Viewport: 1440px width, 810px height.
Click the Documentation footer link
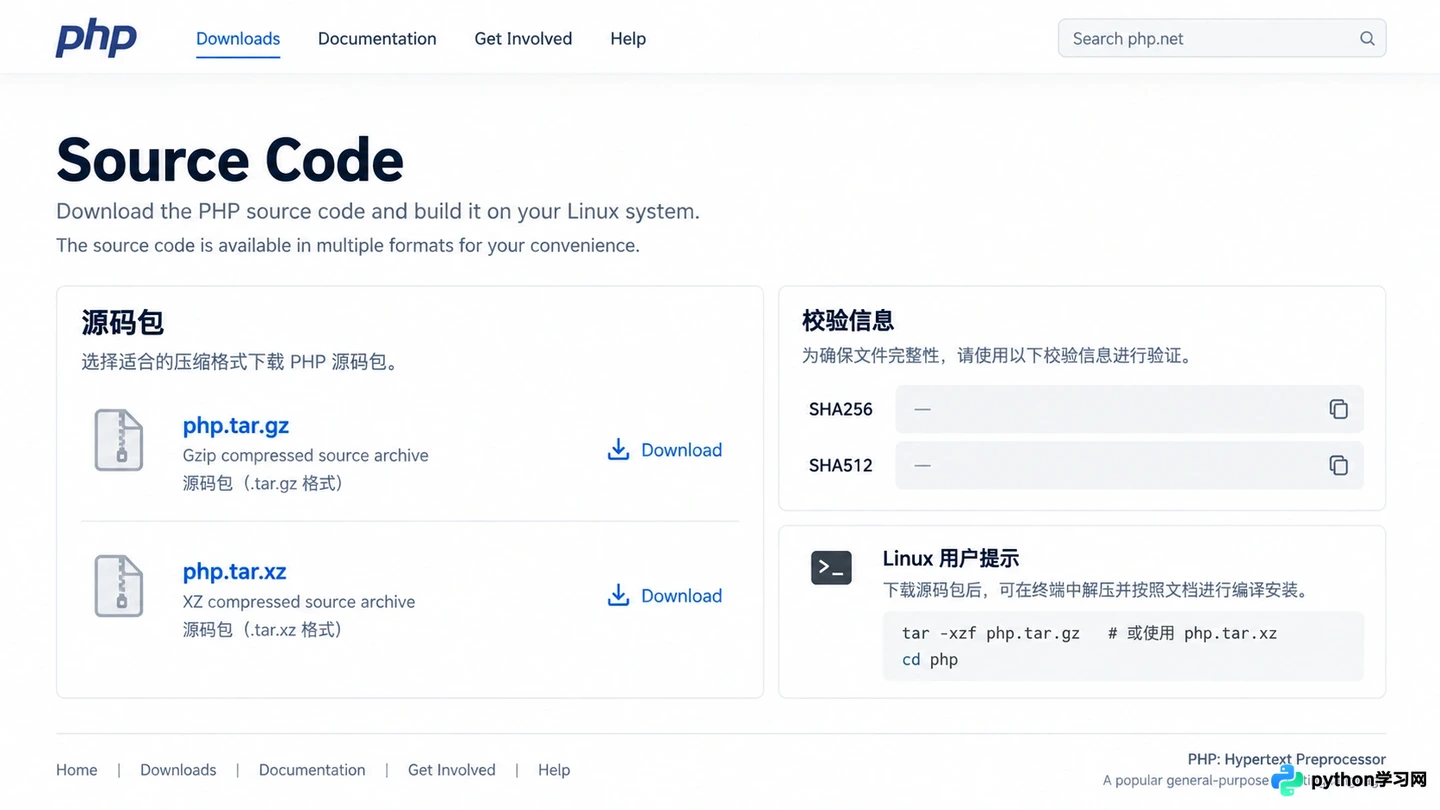(312, 770)
